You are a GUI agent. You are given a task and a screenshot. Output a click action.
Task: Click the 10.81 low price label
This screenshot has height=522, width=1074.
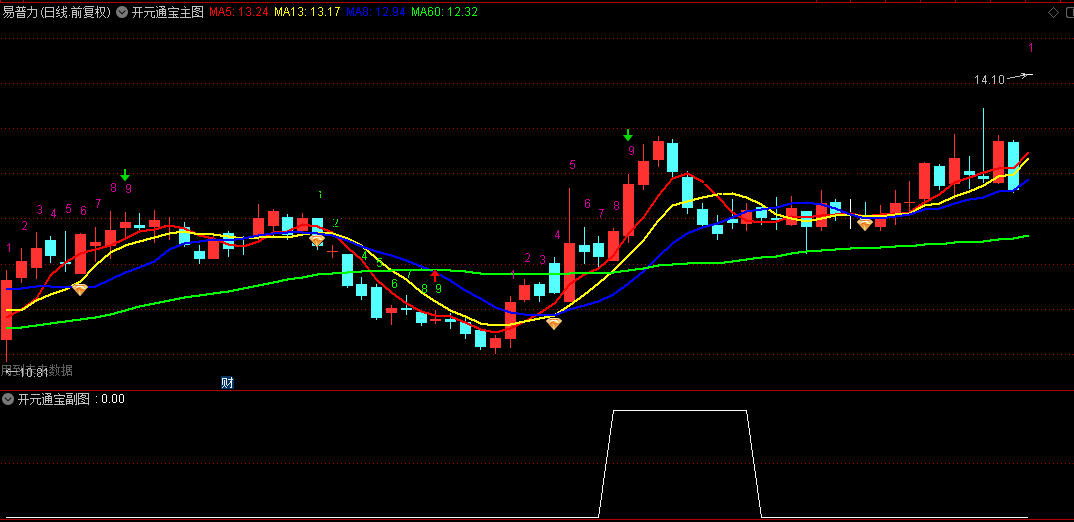point(33,373)
